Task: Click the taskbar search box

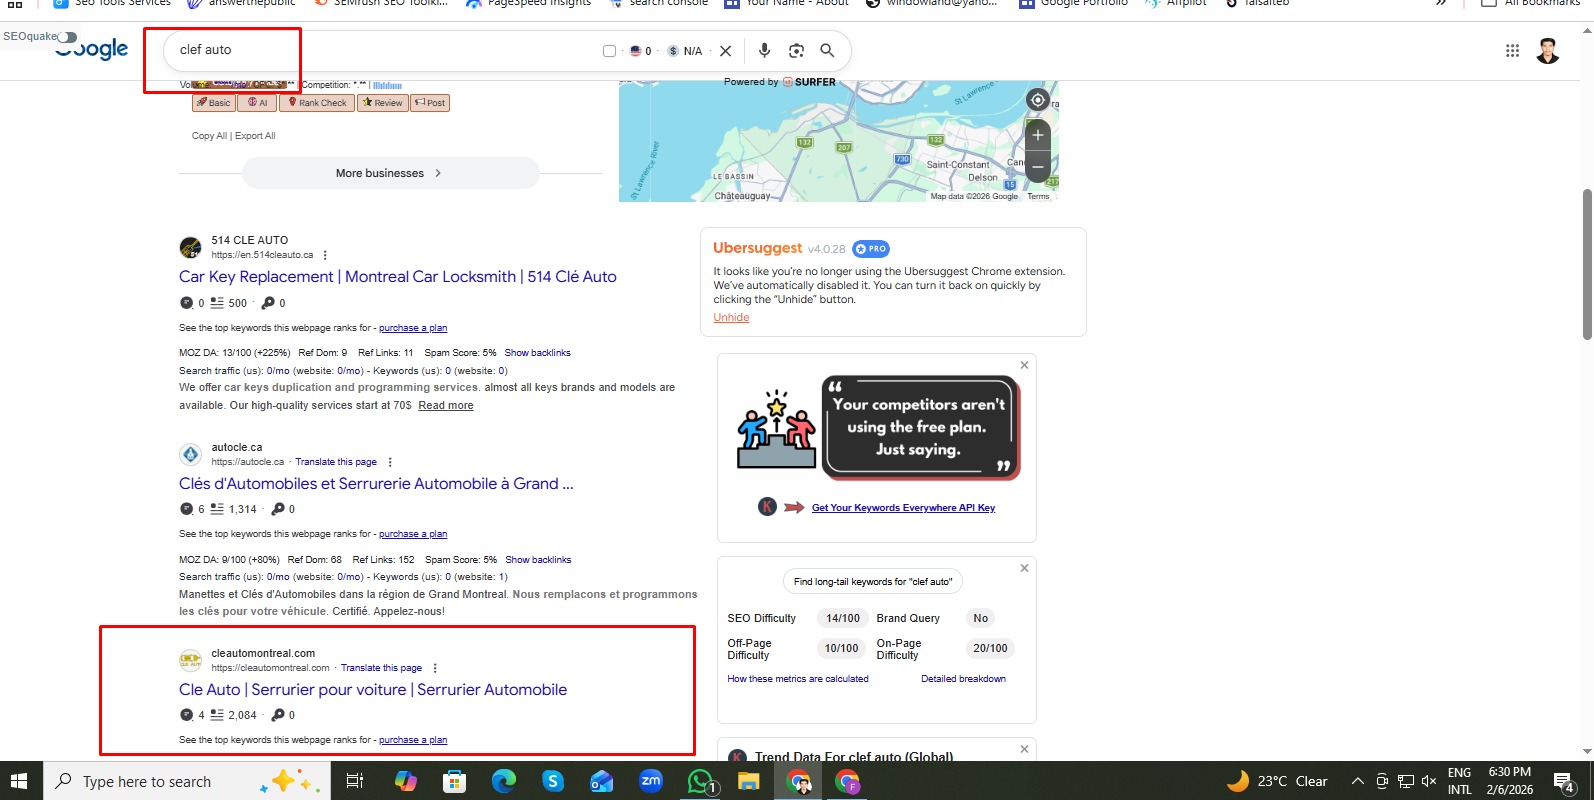Action: coord(187,781)
